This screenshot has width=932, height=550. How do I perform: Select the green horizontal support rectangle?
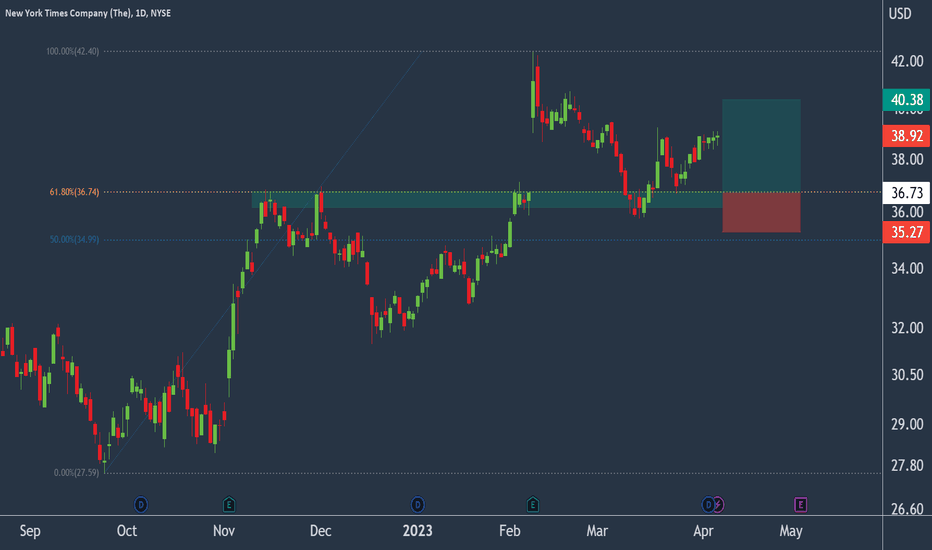[487, 200]
